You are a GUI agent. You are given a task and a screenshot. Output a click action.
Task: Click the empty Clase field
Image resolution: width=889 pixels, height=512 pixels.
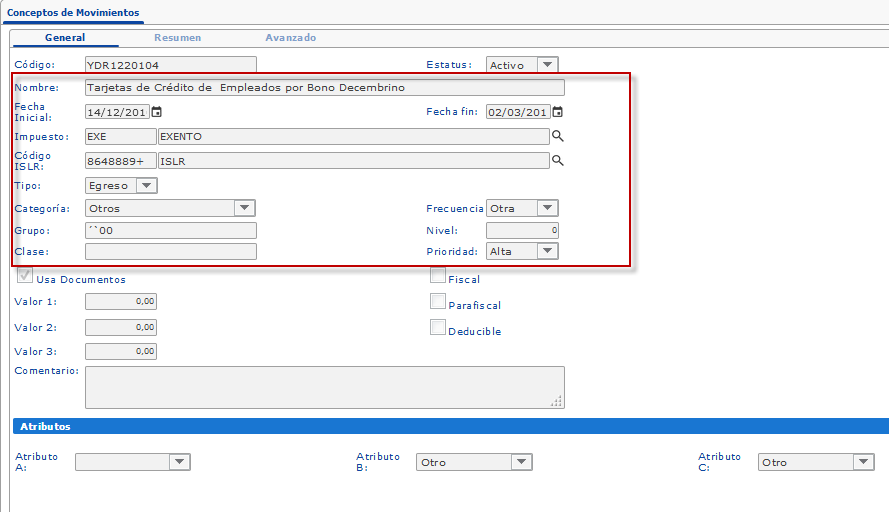pos(171,251)
